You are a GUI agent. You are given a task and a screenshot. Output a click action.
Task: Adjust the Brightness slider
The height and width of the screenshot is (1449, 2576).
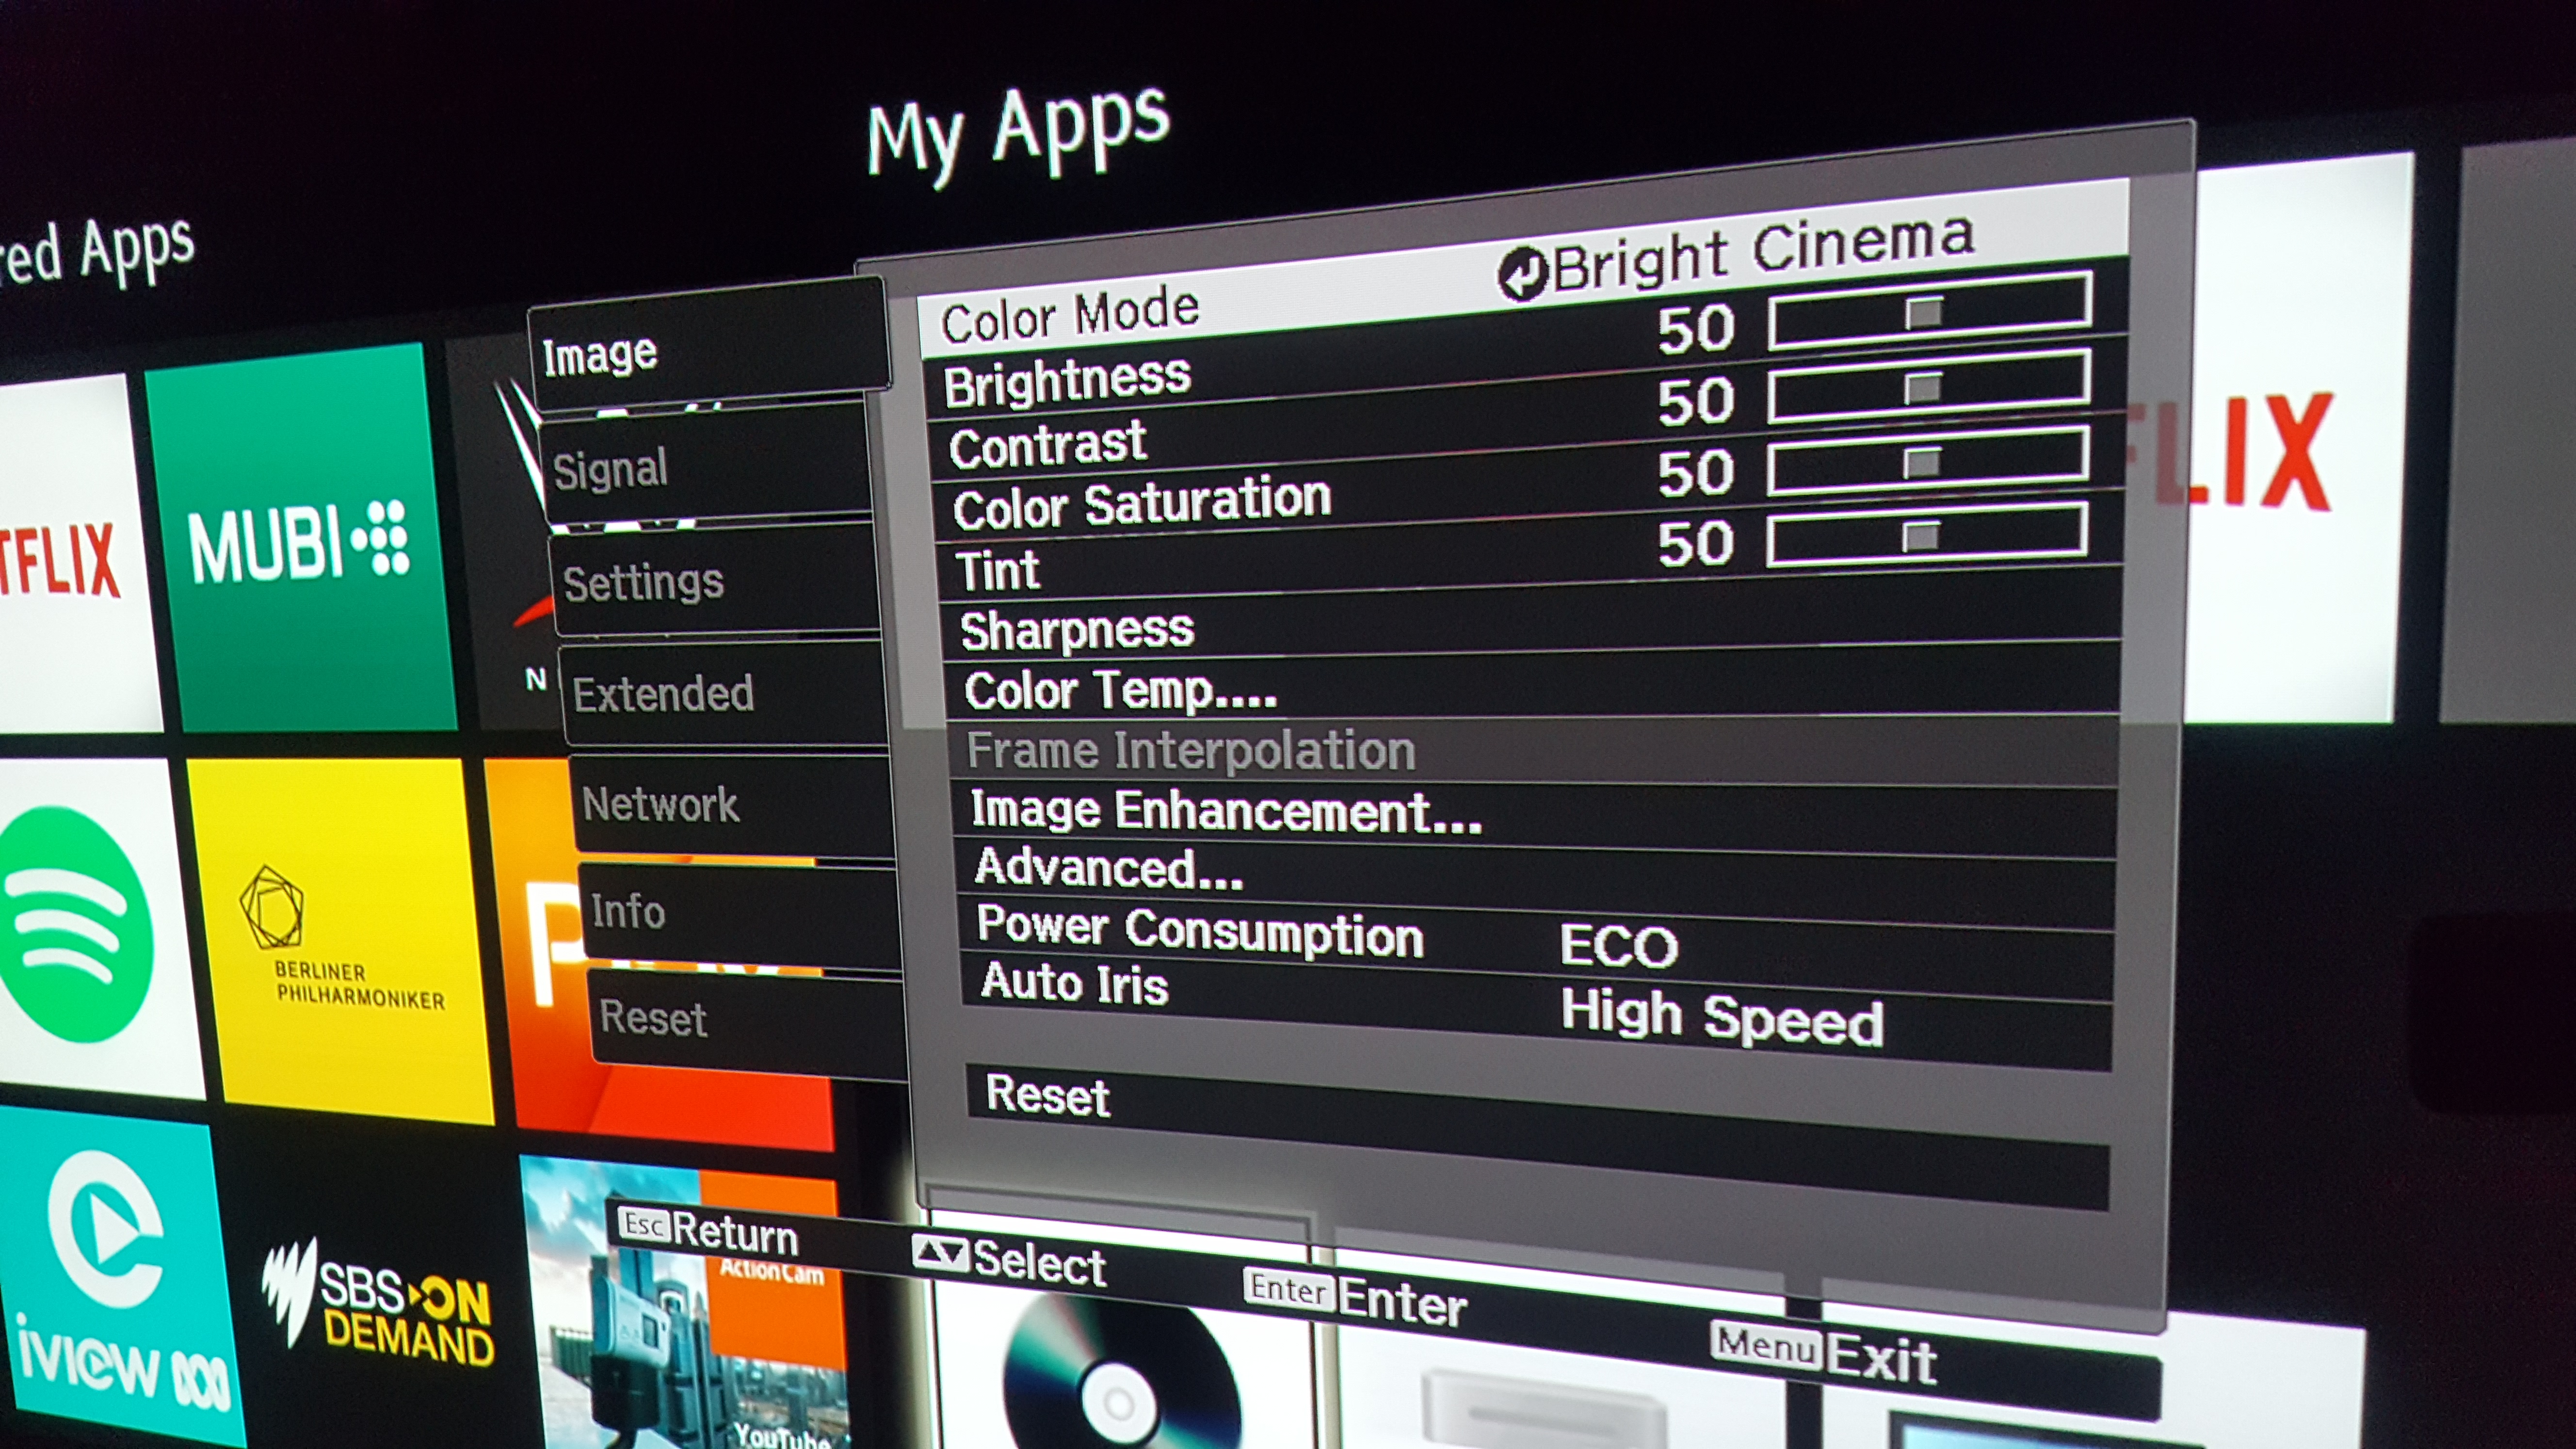[x=1929, y=312]
